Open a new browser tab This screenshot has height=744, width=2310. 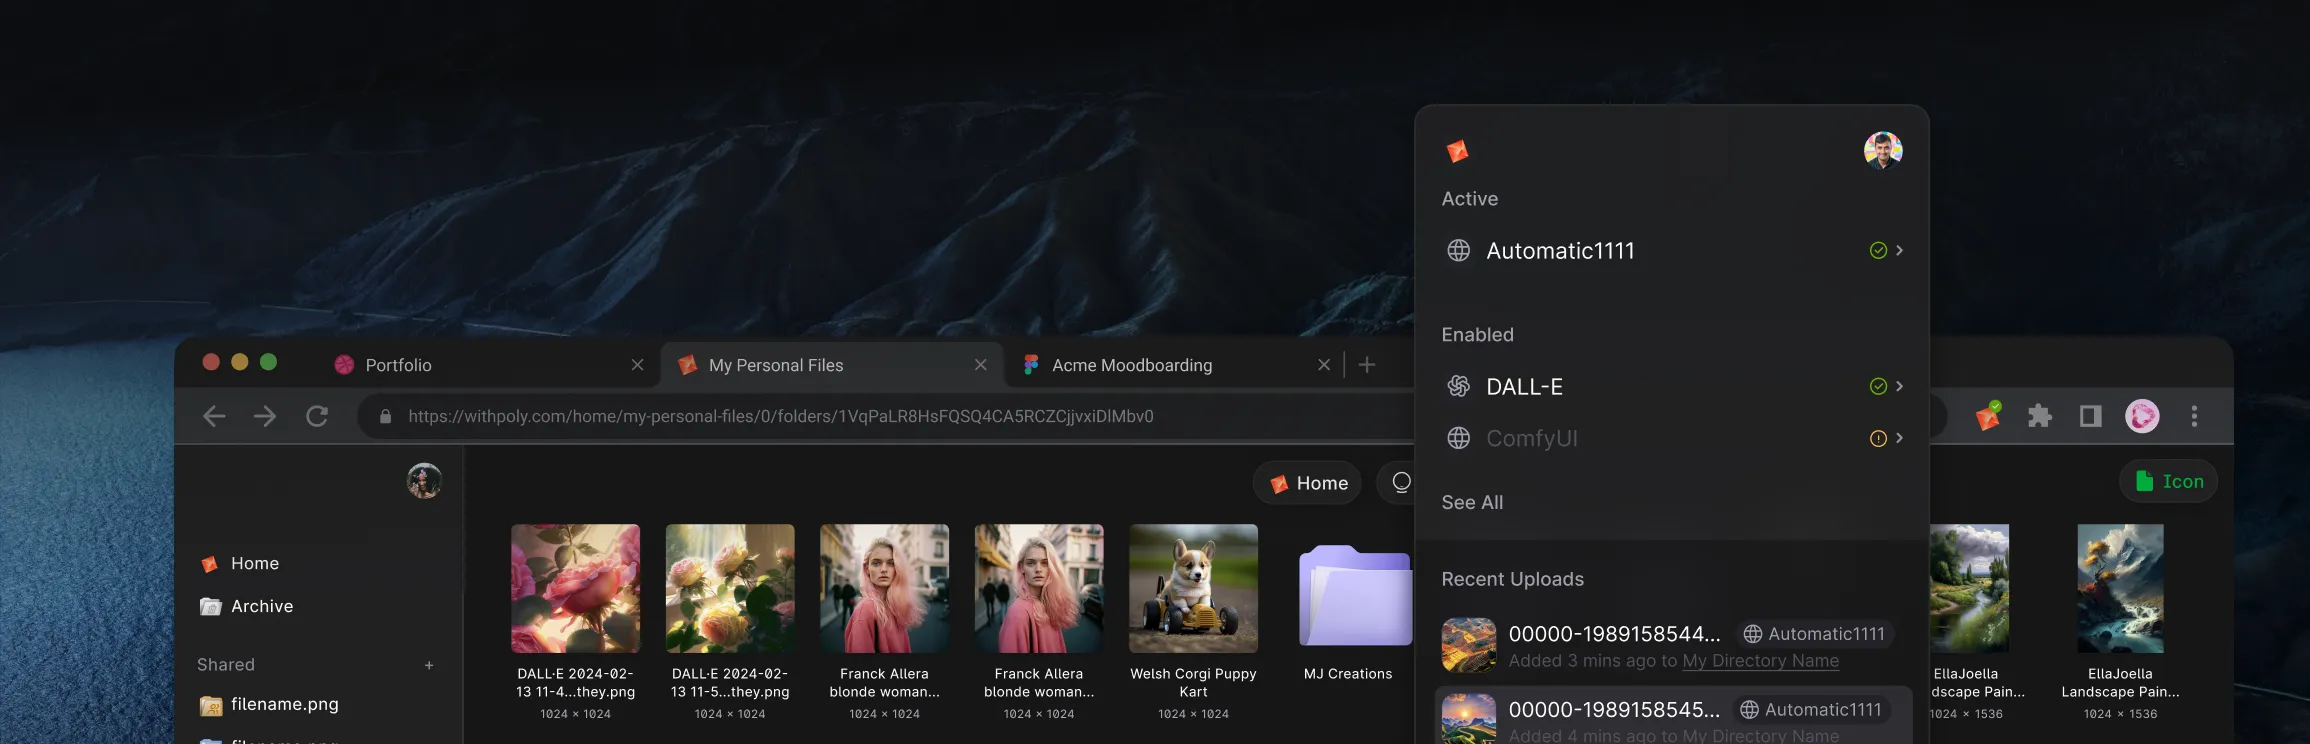tap(1367, 365)
